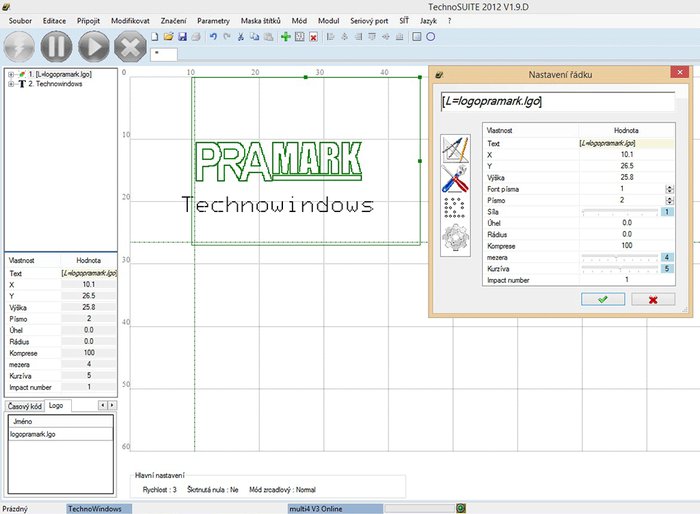Click multi4 V3 Online in the status bar
The width and height of the screenshot is (700, 514).
(335, 509)
